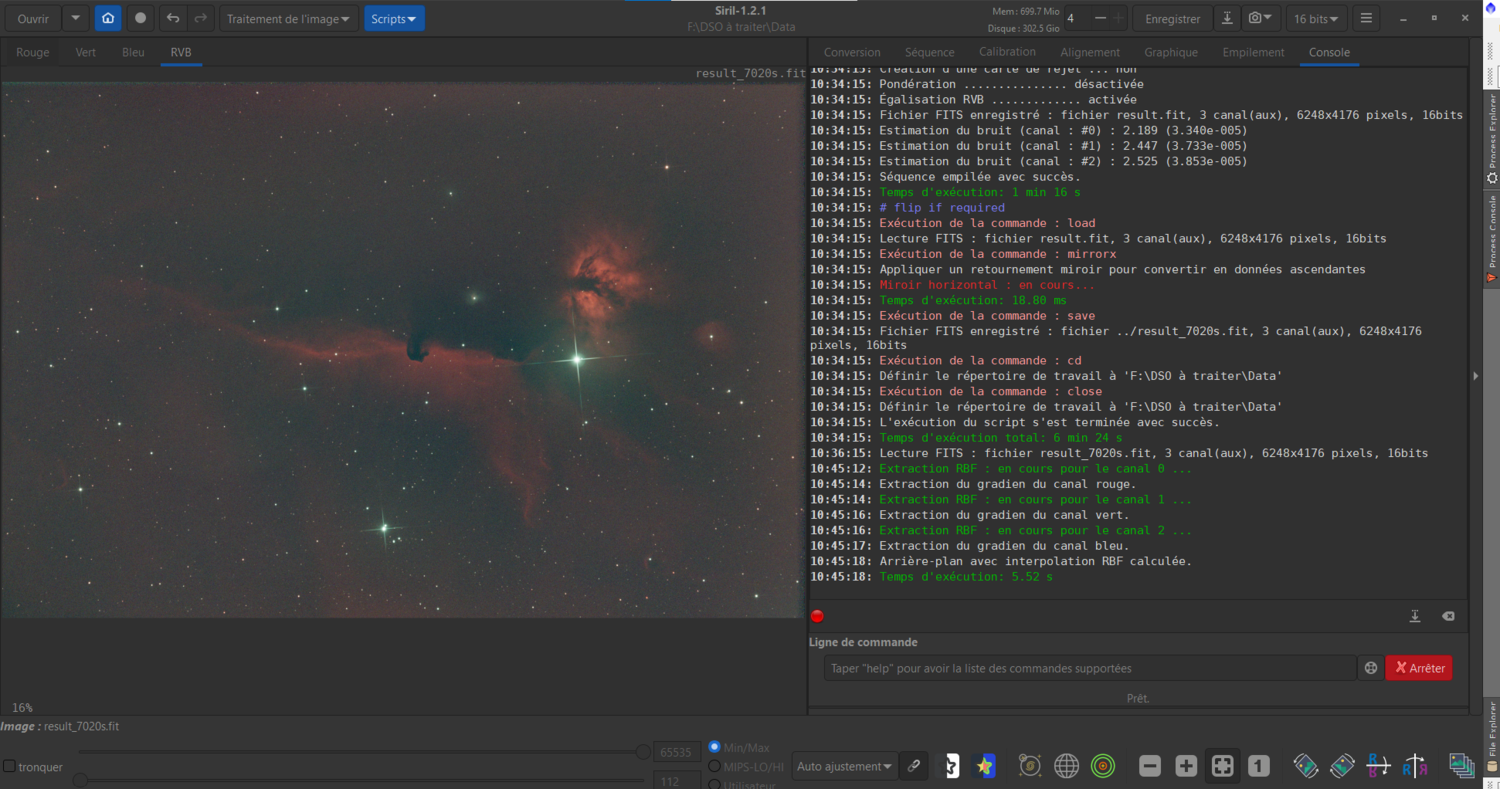The width and height of the screenshot is (1500, 789).
Task: Open the Graphique tab
Action: (1171, 52)
